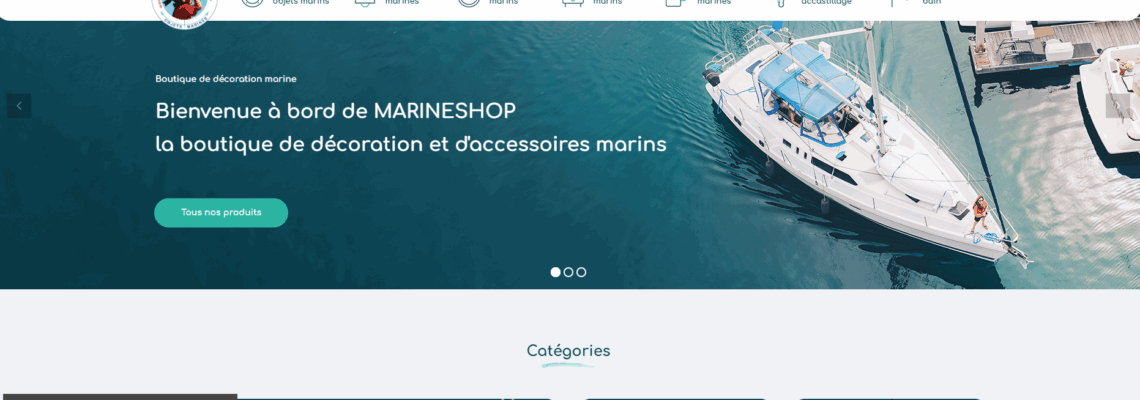Click the Catégories section heading
1140x400 pixels.
tap(569, 351)
